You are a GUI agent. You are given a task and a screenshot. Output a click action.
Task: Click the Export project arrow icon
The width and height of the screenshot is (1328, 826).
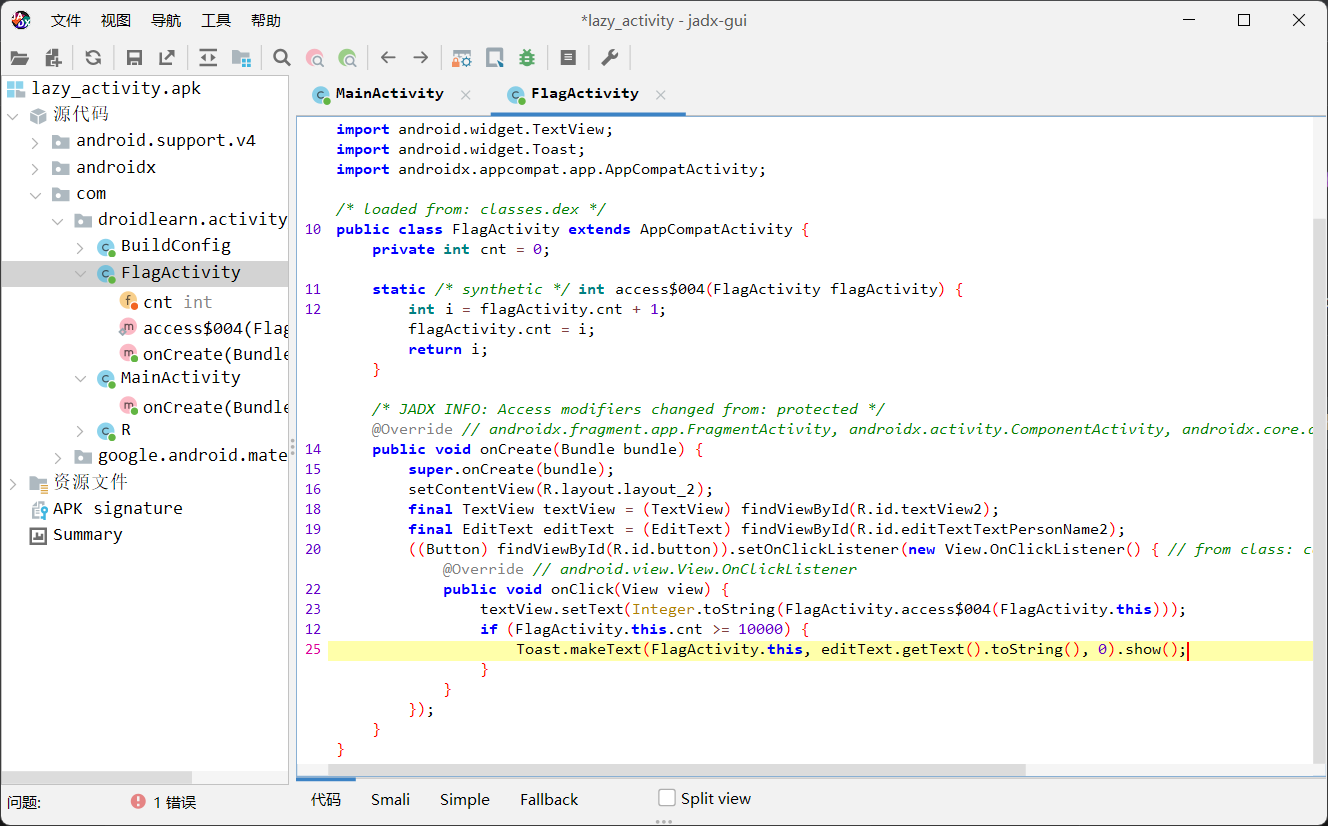167,58
